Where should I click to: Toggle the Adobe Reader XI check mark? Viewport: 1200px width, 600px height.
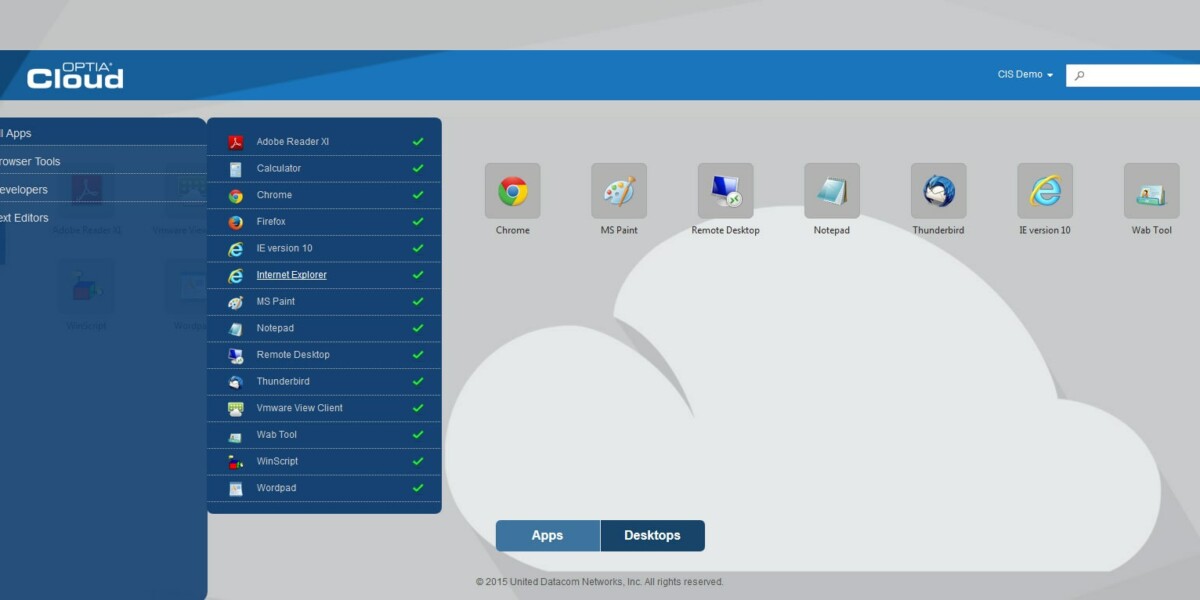click(x=418, y=142)
